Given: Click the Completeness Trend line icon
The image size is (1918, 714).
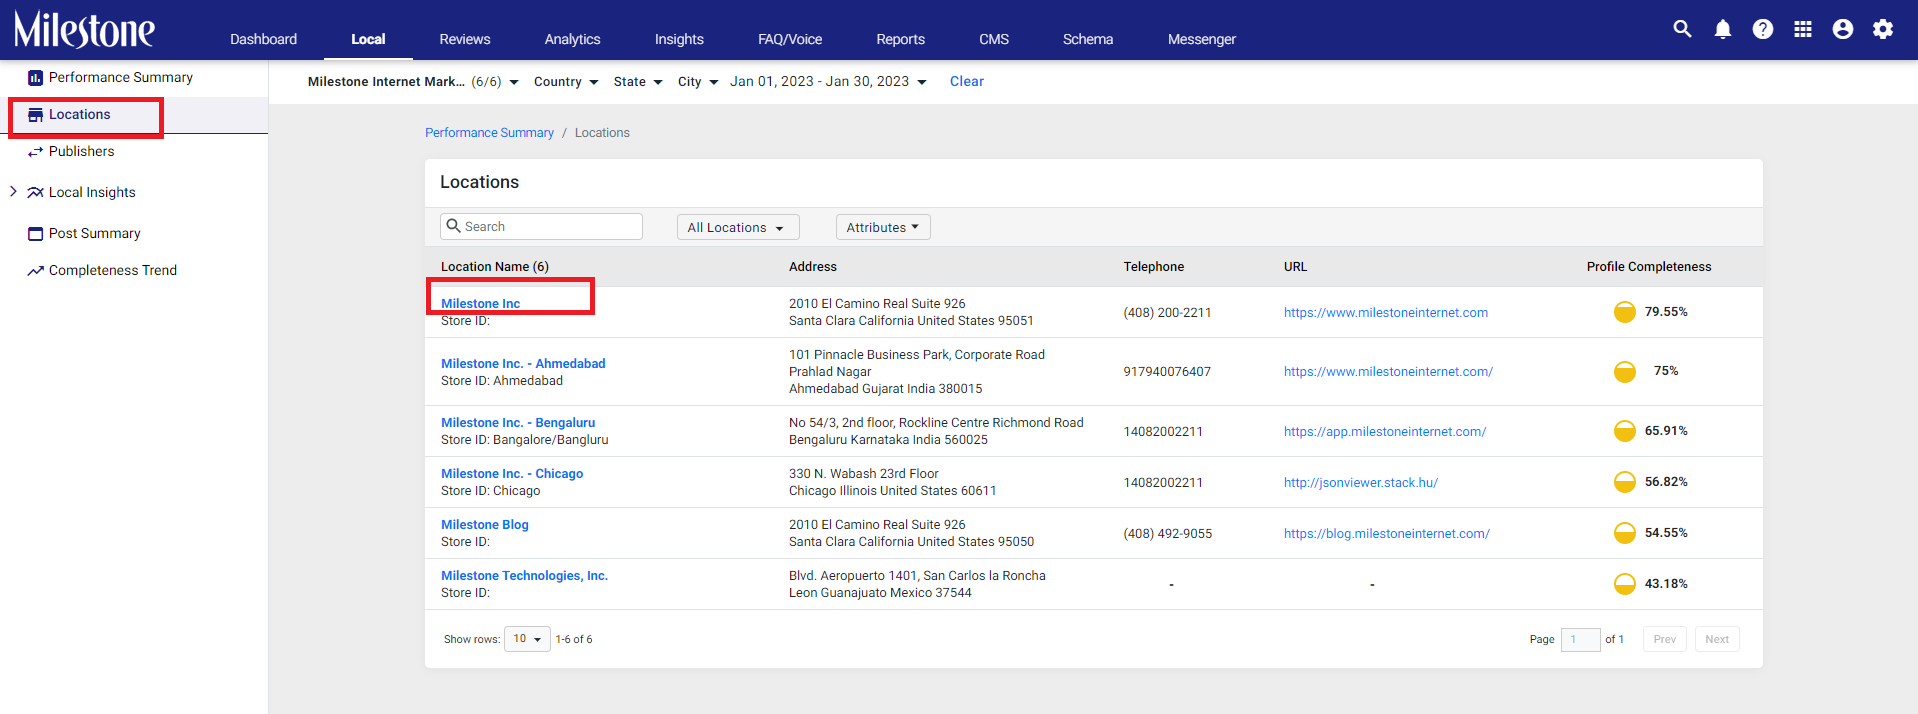Looking at the screenshot, I should 35,271.
